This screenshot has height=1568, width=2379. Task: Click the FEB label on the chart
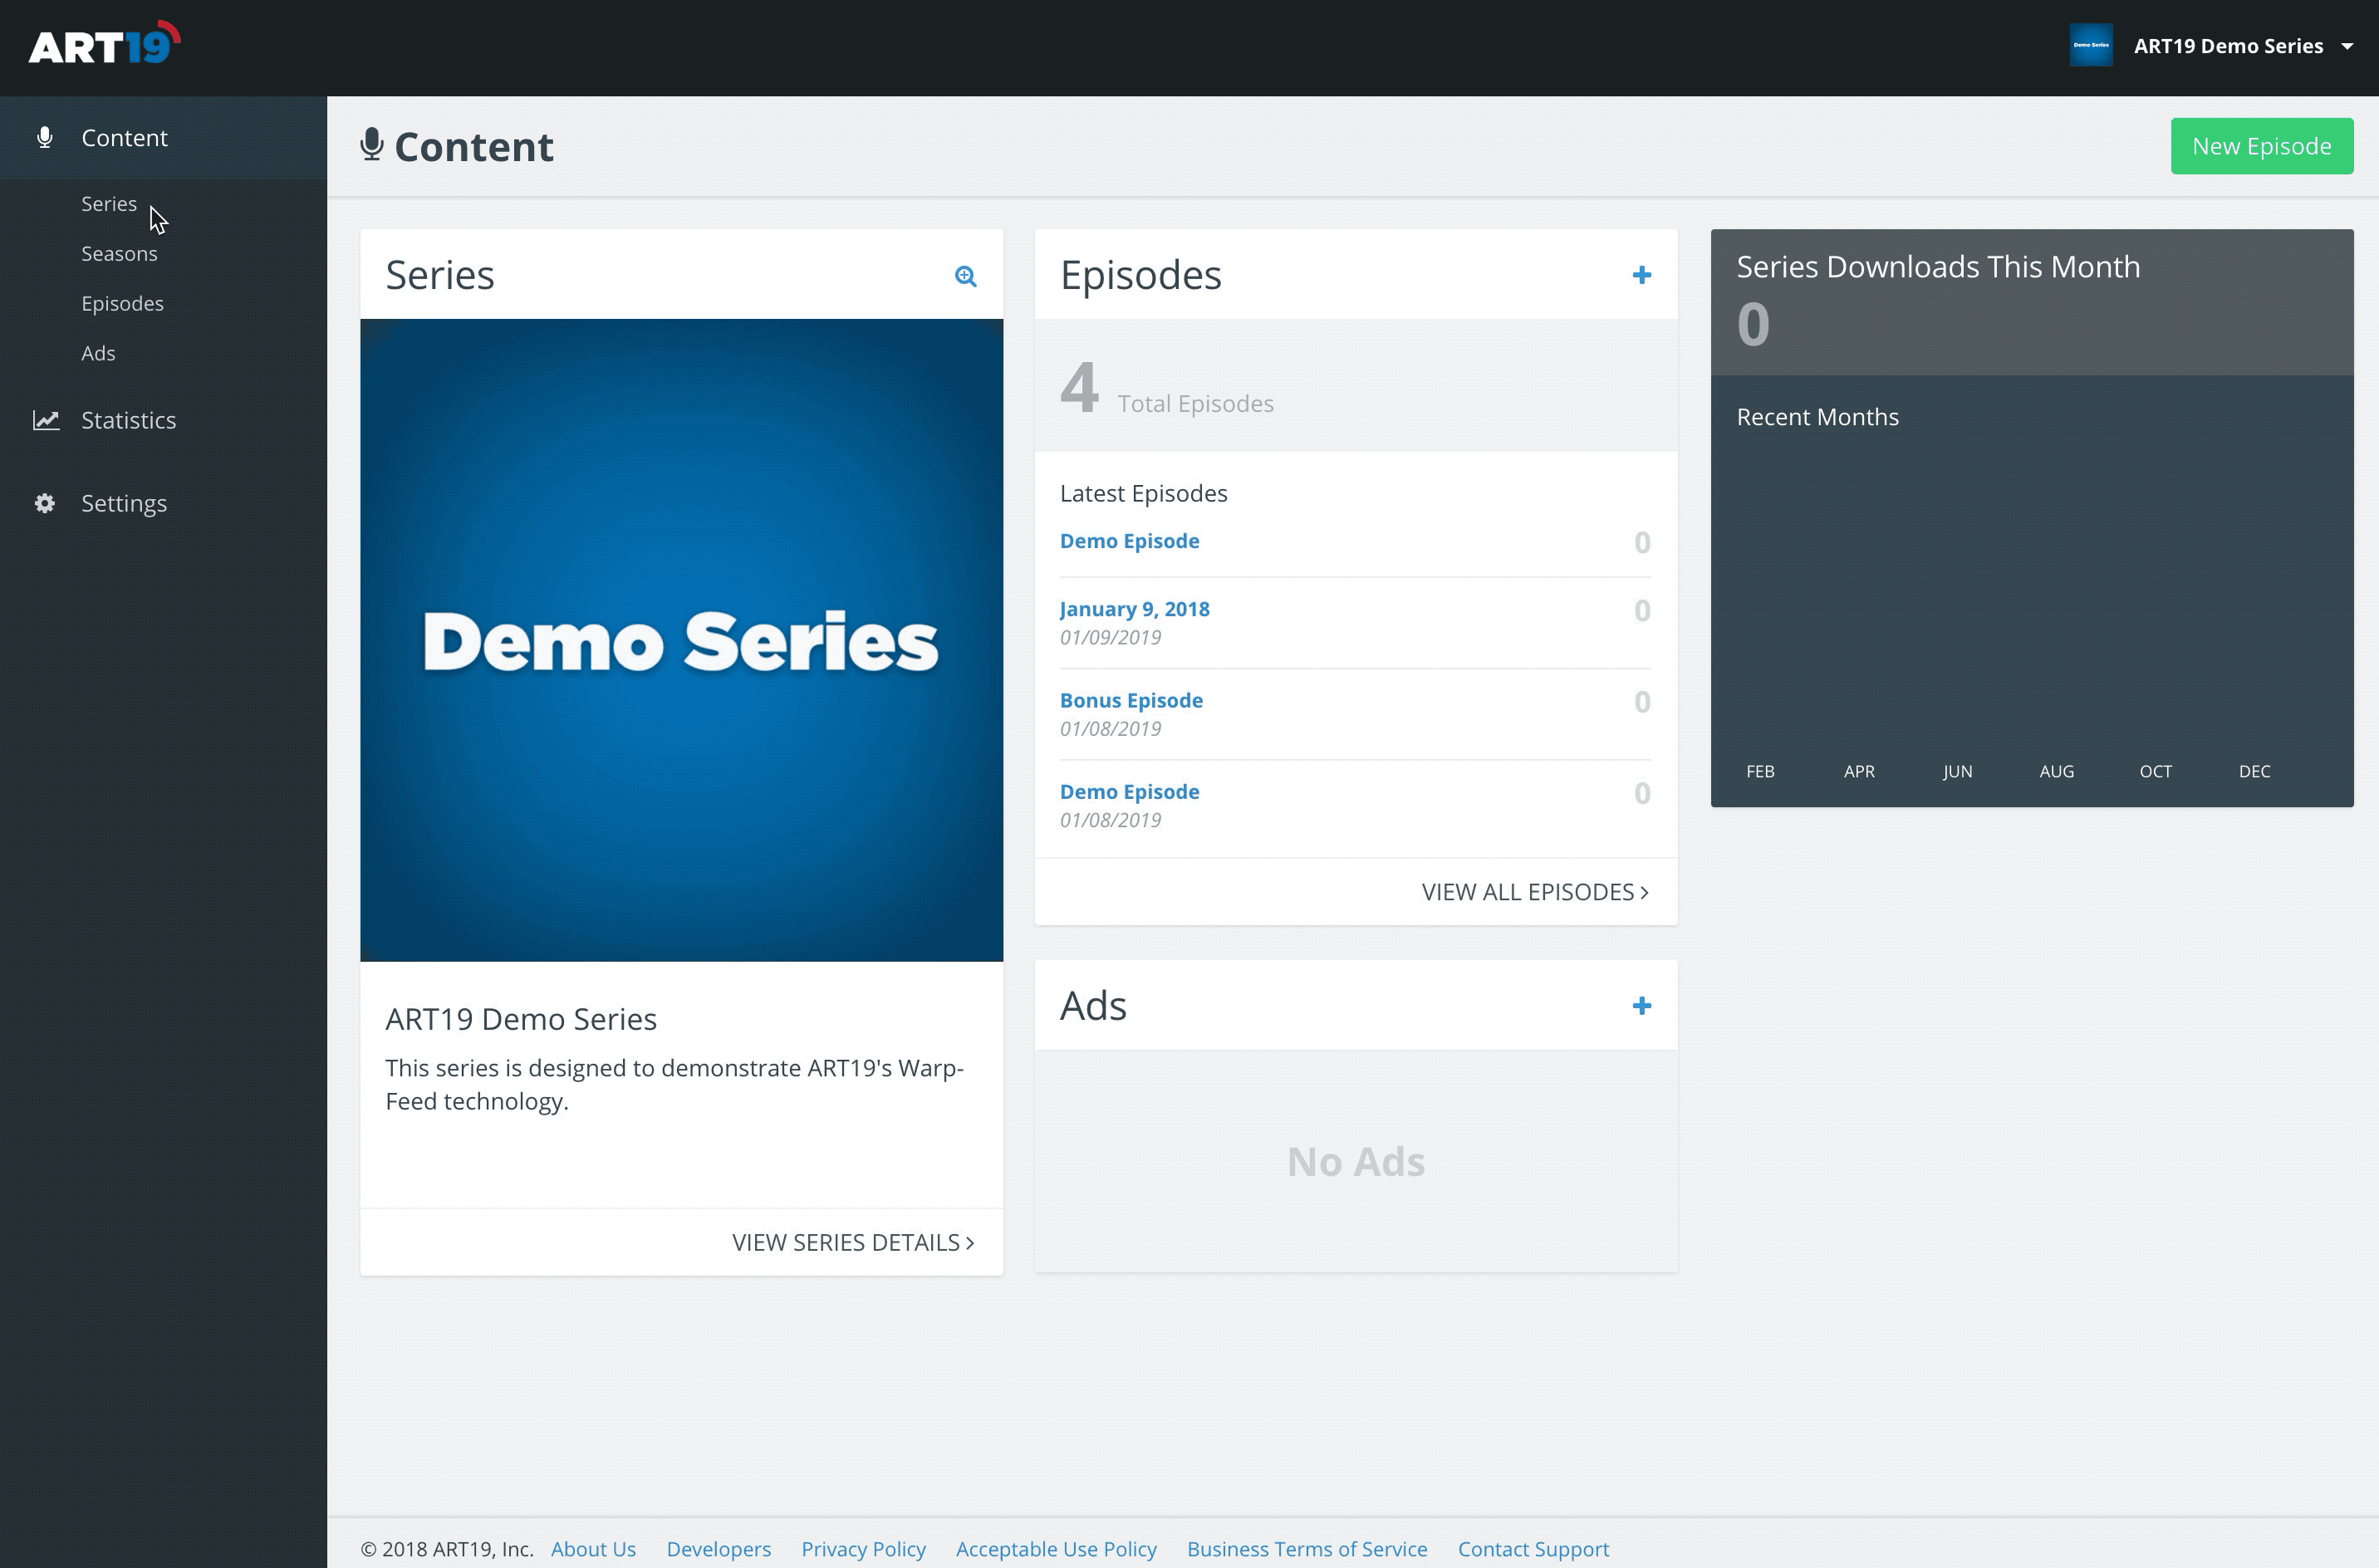pyautogui.click(x=1760, y=772)
